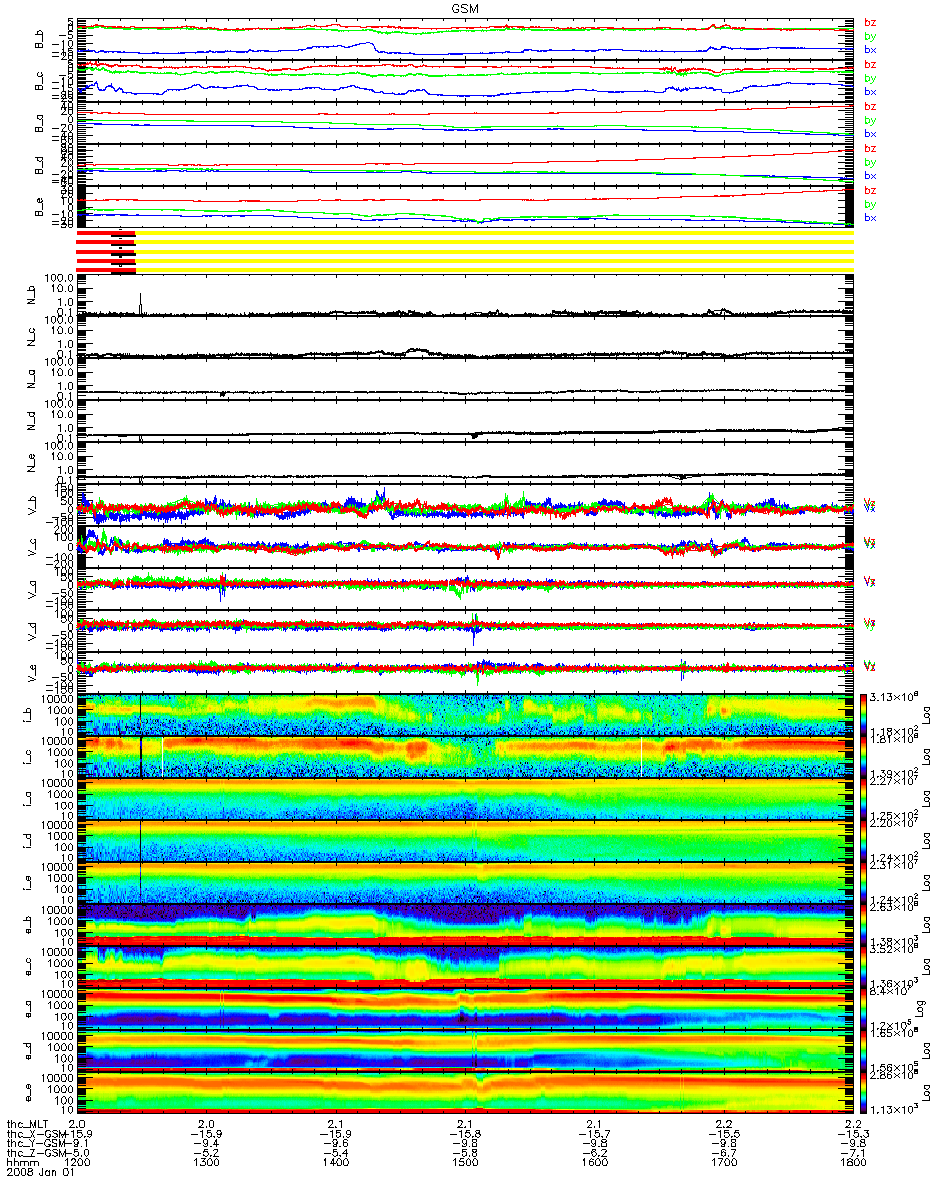
Task: Click the 'by' legend label of the B_d panel
Action: pos(870,162)
